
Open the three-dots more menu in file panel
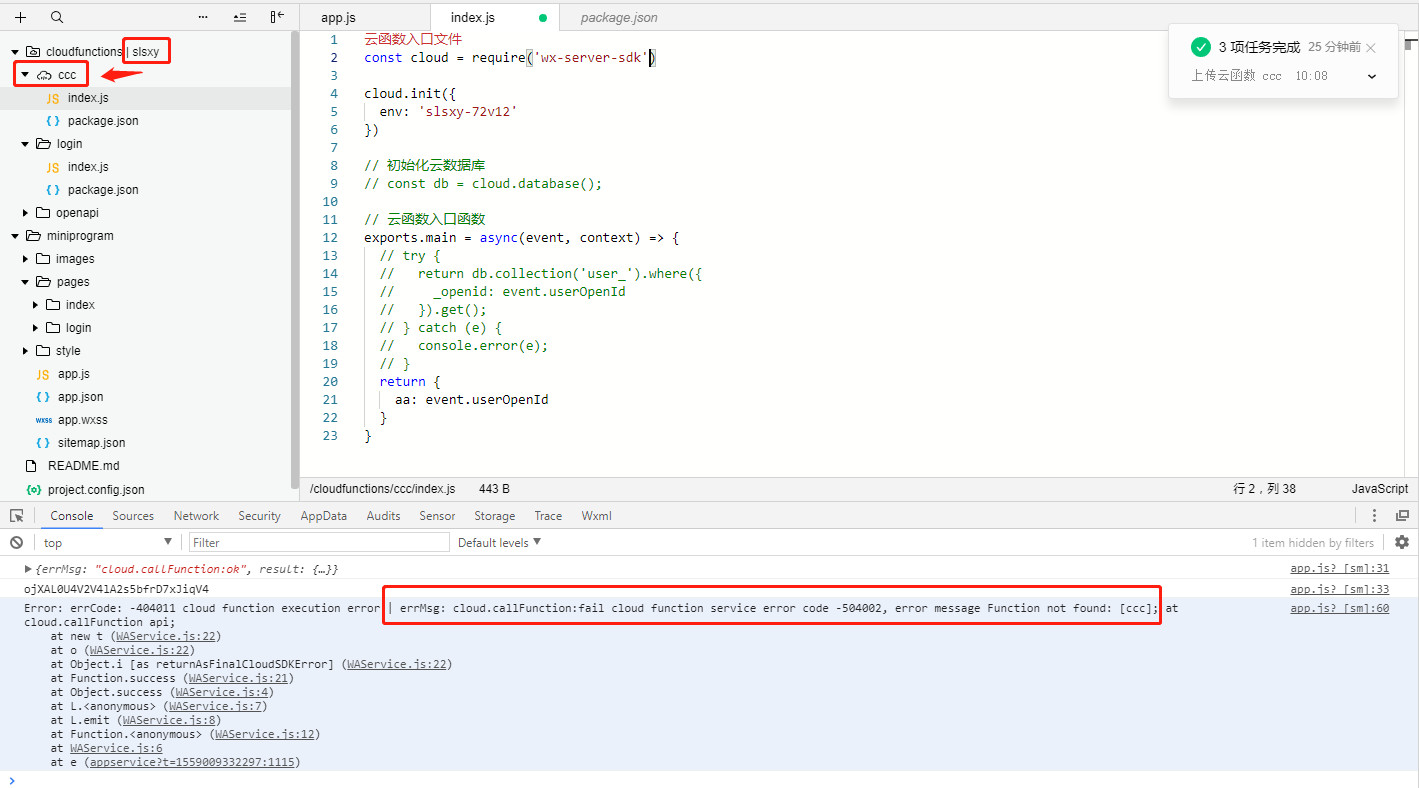click(203, 17)
